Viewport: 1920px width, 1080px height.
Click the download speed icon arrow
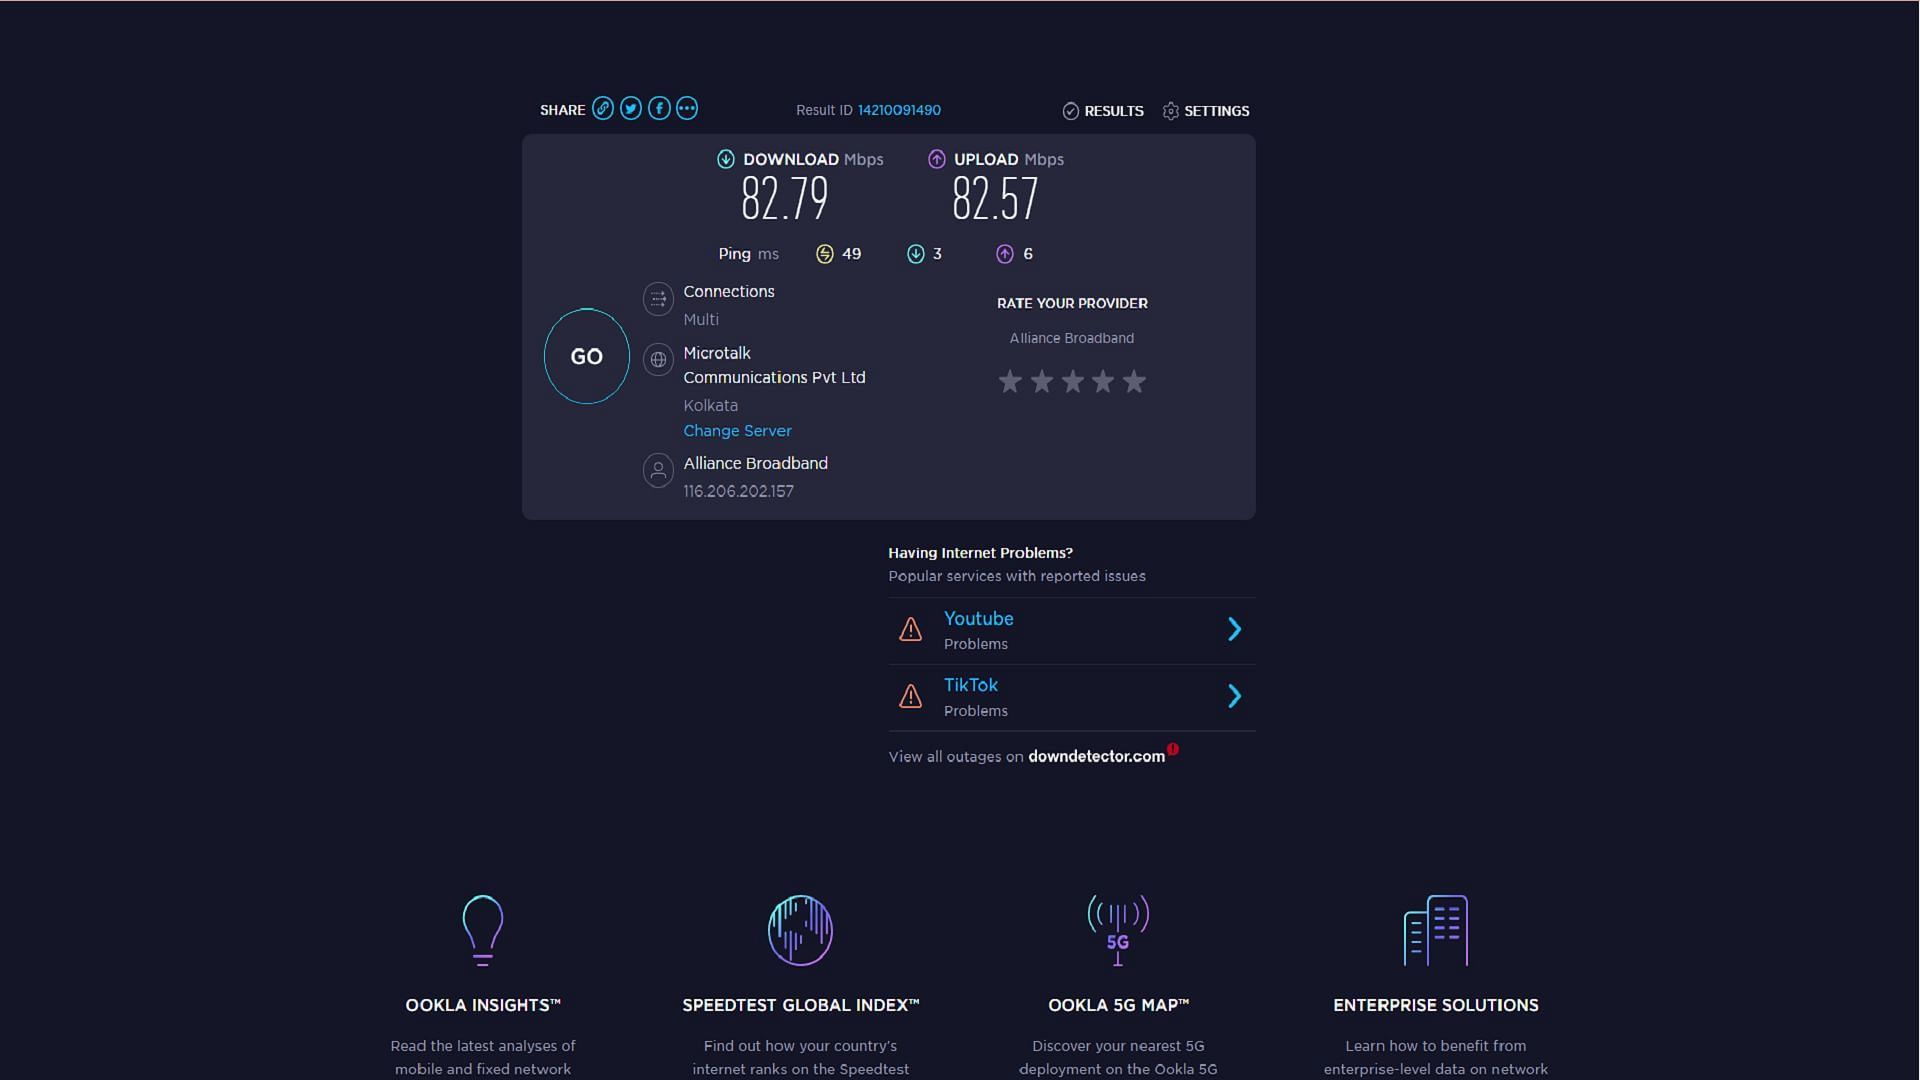[725, 158]
